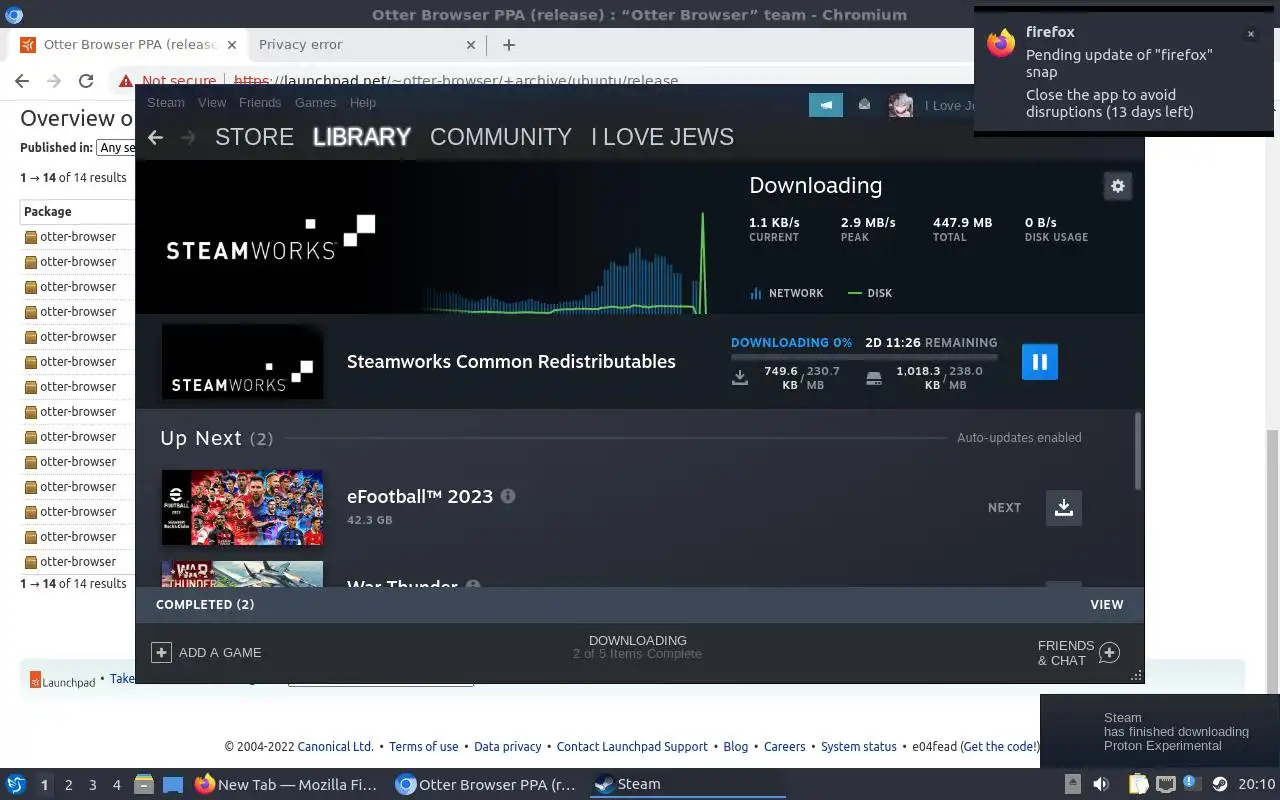Open a new Chromium tab with plus
This screenshot has width=1280, height=800.
509,45
